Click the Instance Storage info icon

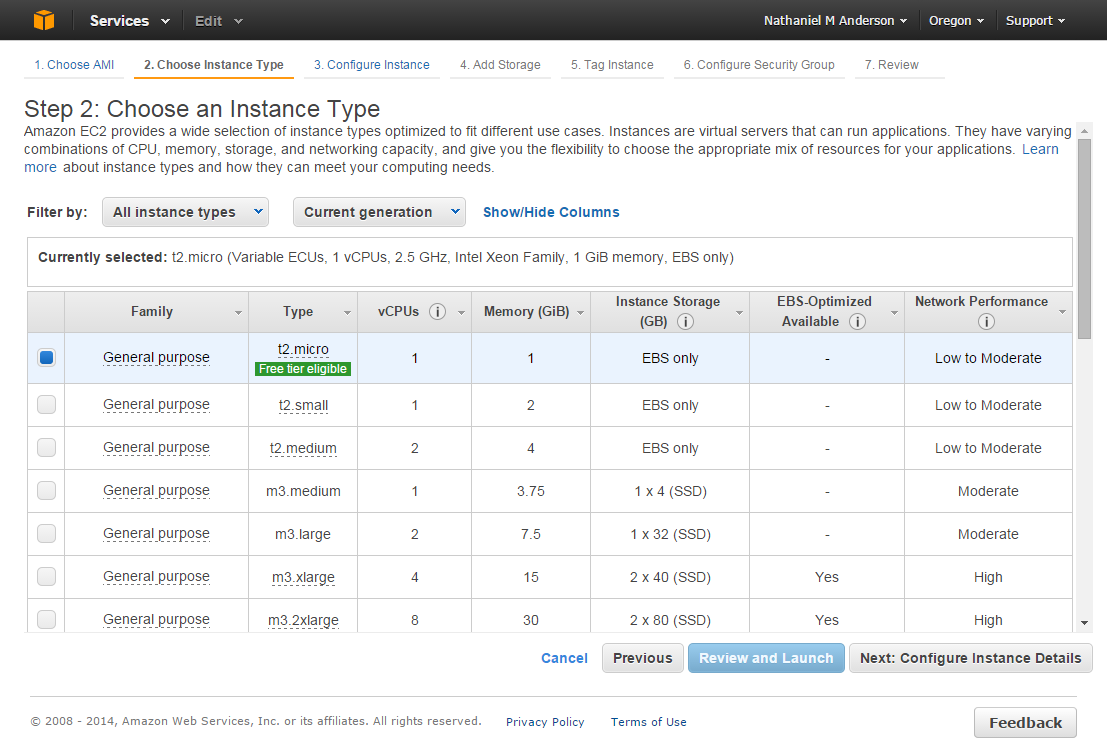(x=685, y=322)
